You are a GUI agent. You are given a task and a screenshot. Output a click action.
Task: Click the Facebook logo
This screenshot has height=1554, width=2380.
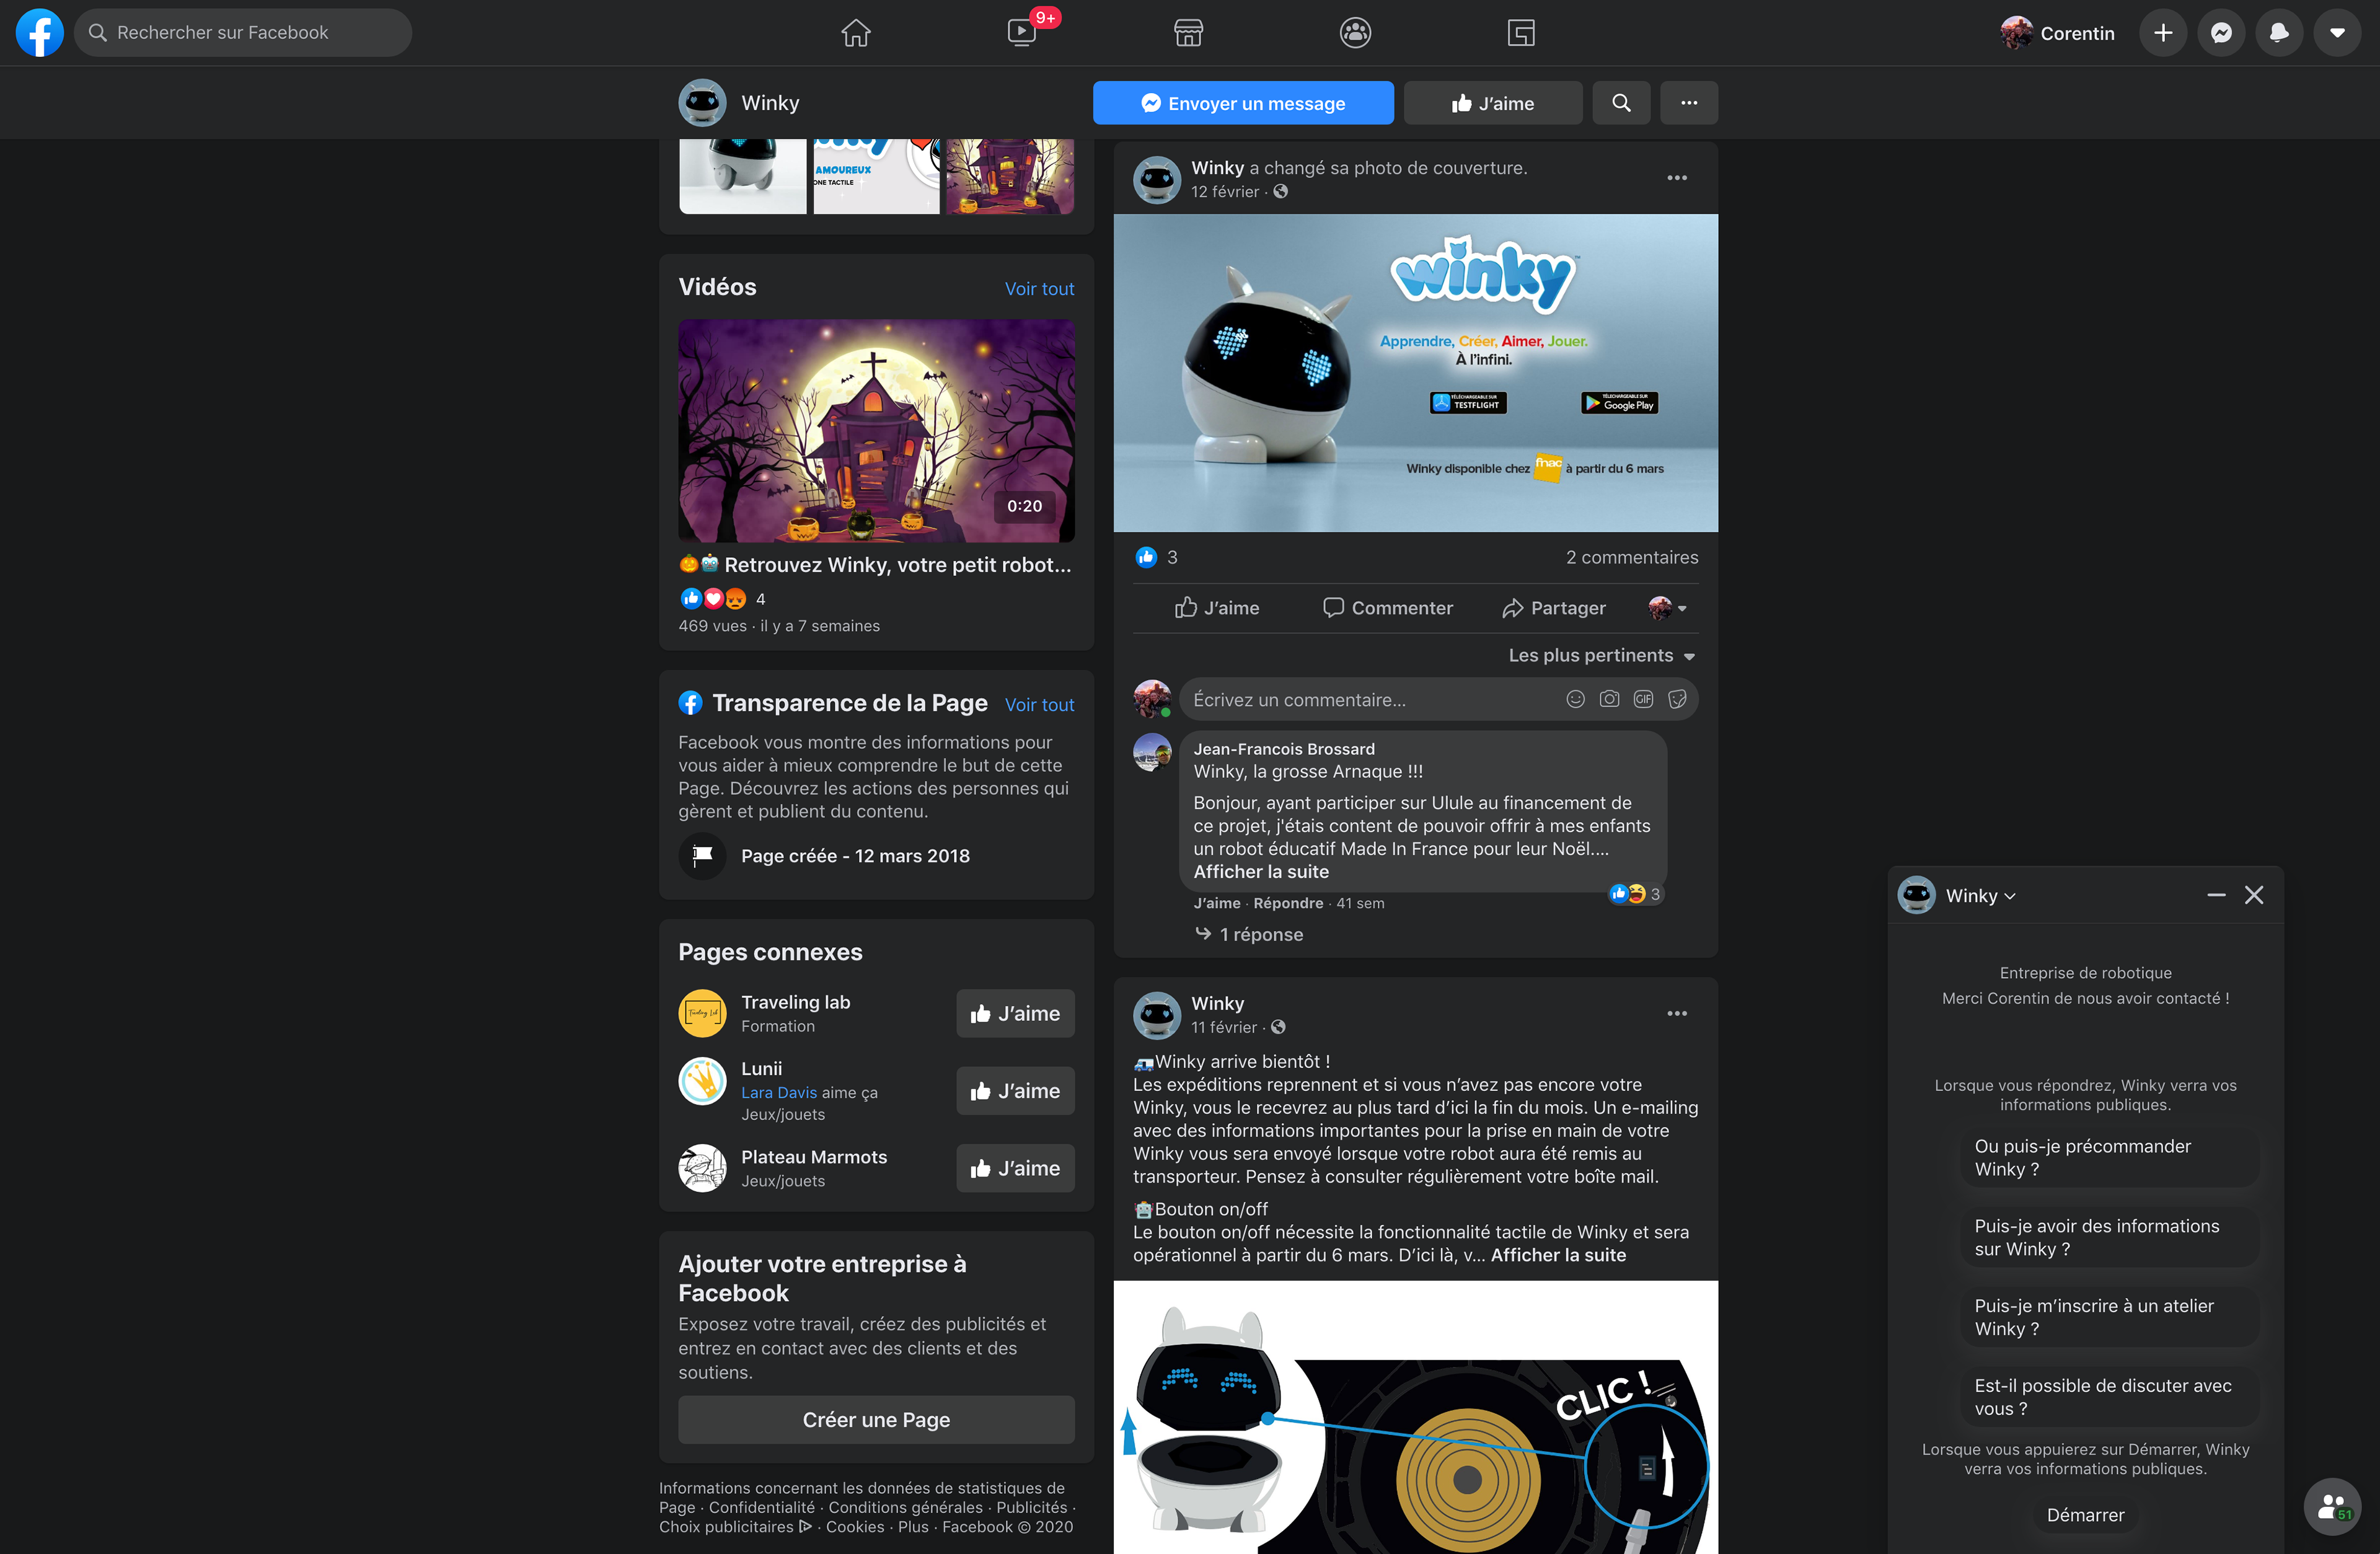[40, 33]
